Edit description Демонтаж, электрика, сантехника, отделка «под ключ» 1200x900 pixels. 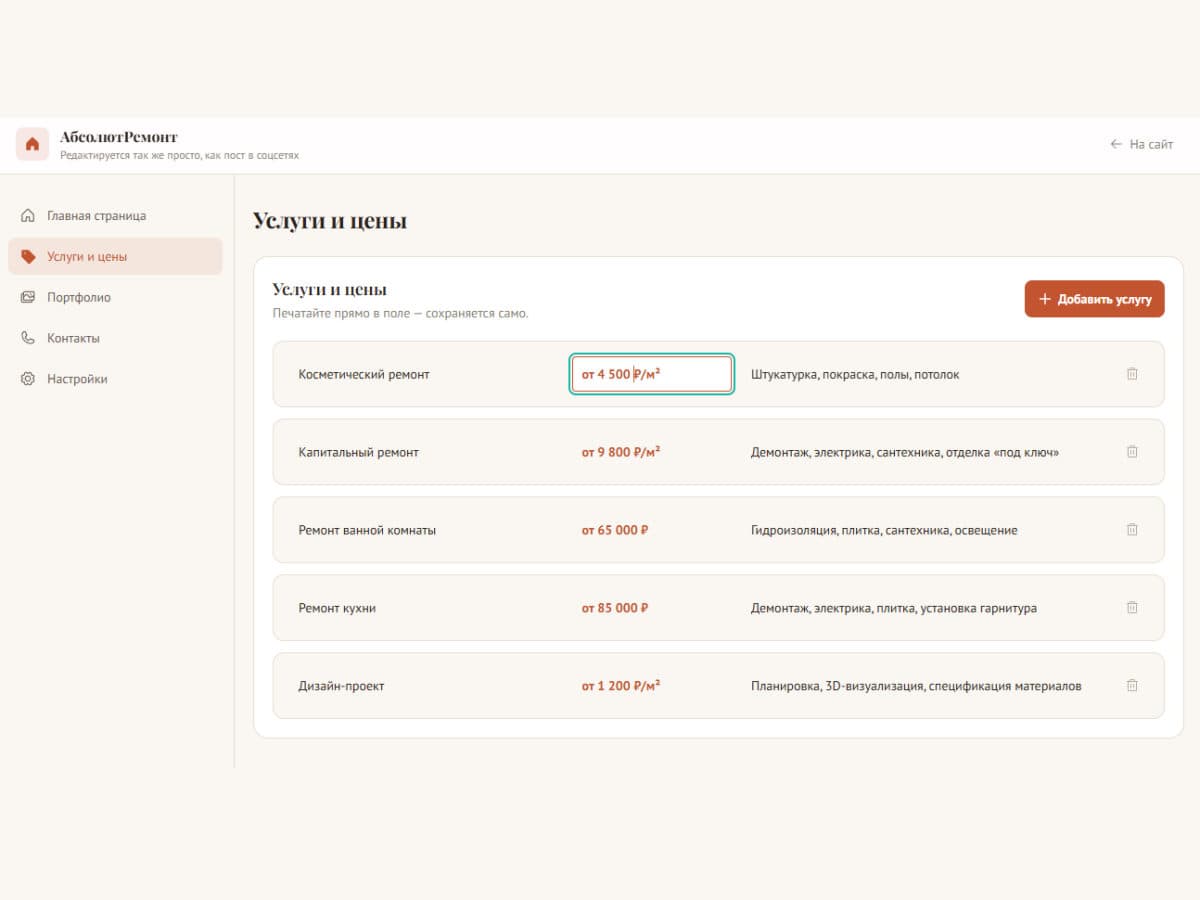(905, 452)
